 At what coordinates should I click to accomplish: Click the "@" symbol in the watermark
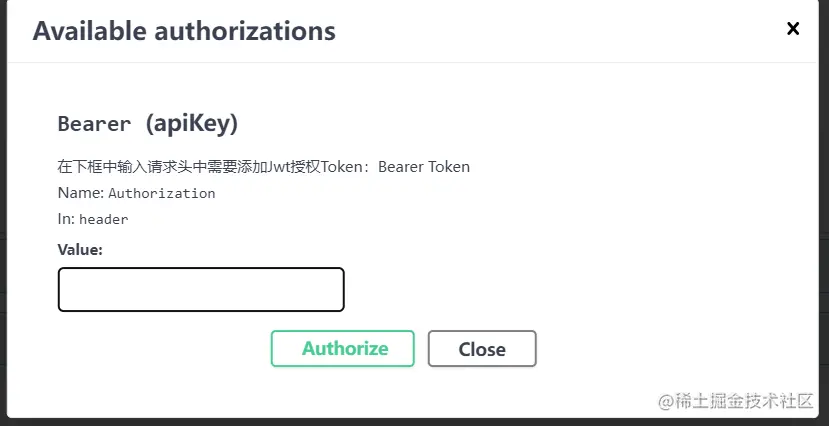(x=665, y=401)
